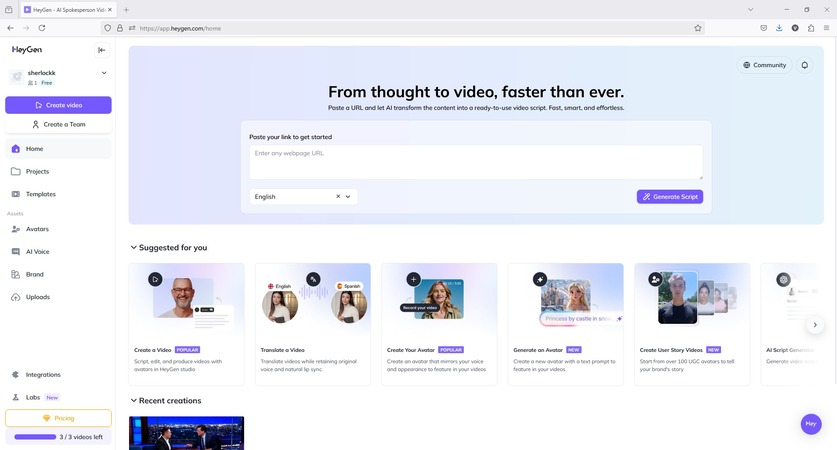Open Firefox hamburger application menu

pos(826,28)
